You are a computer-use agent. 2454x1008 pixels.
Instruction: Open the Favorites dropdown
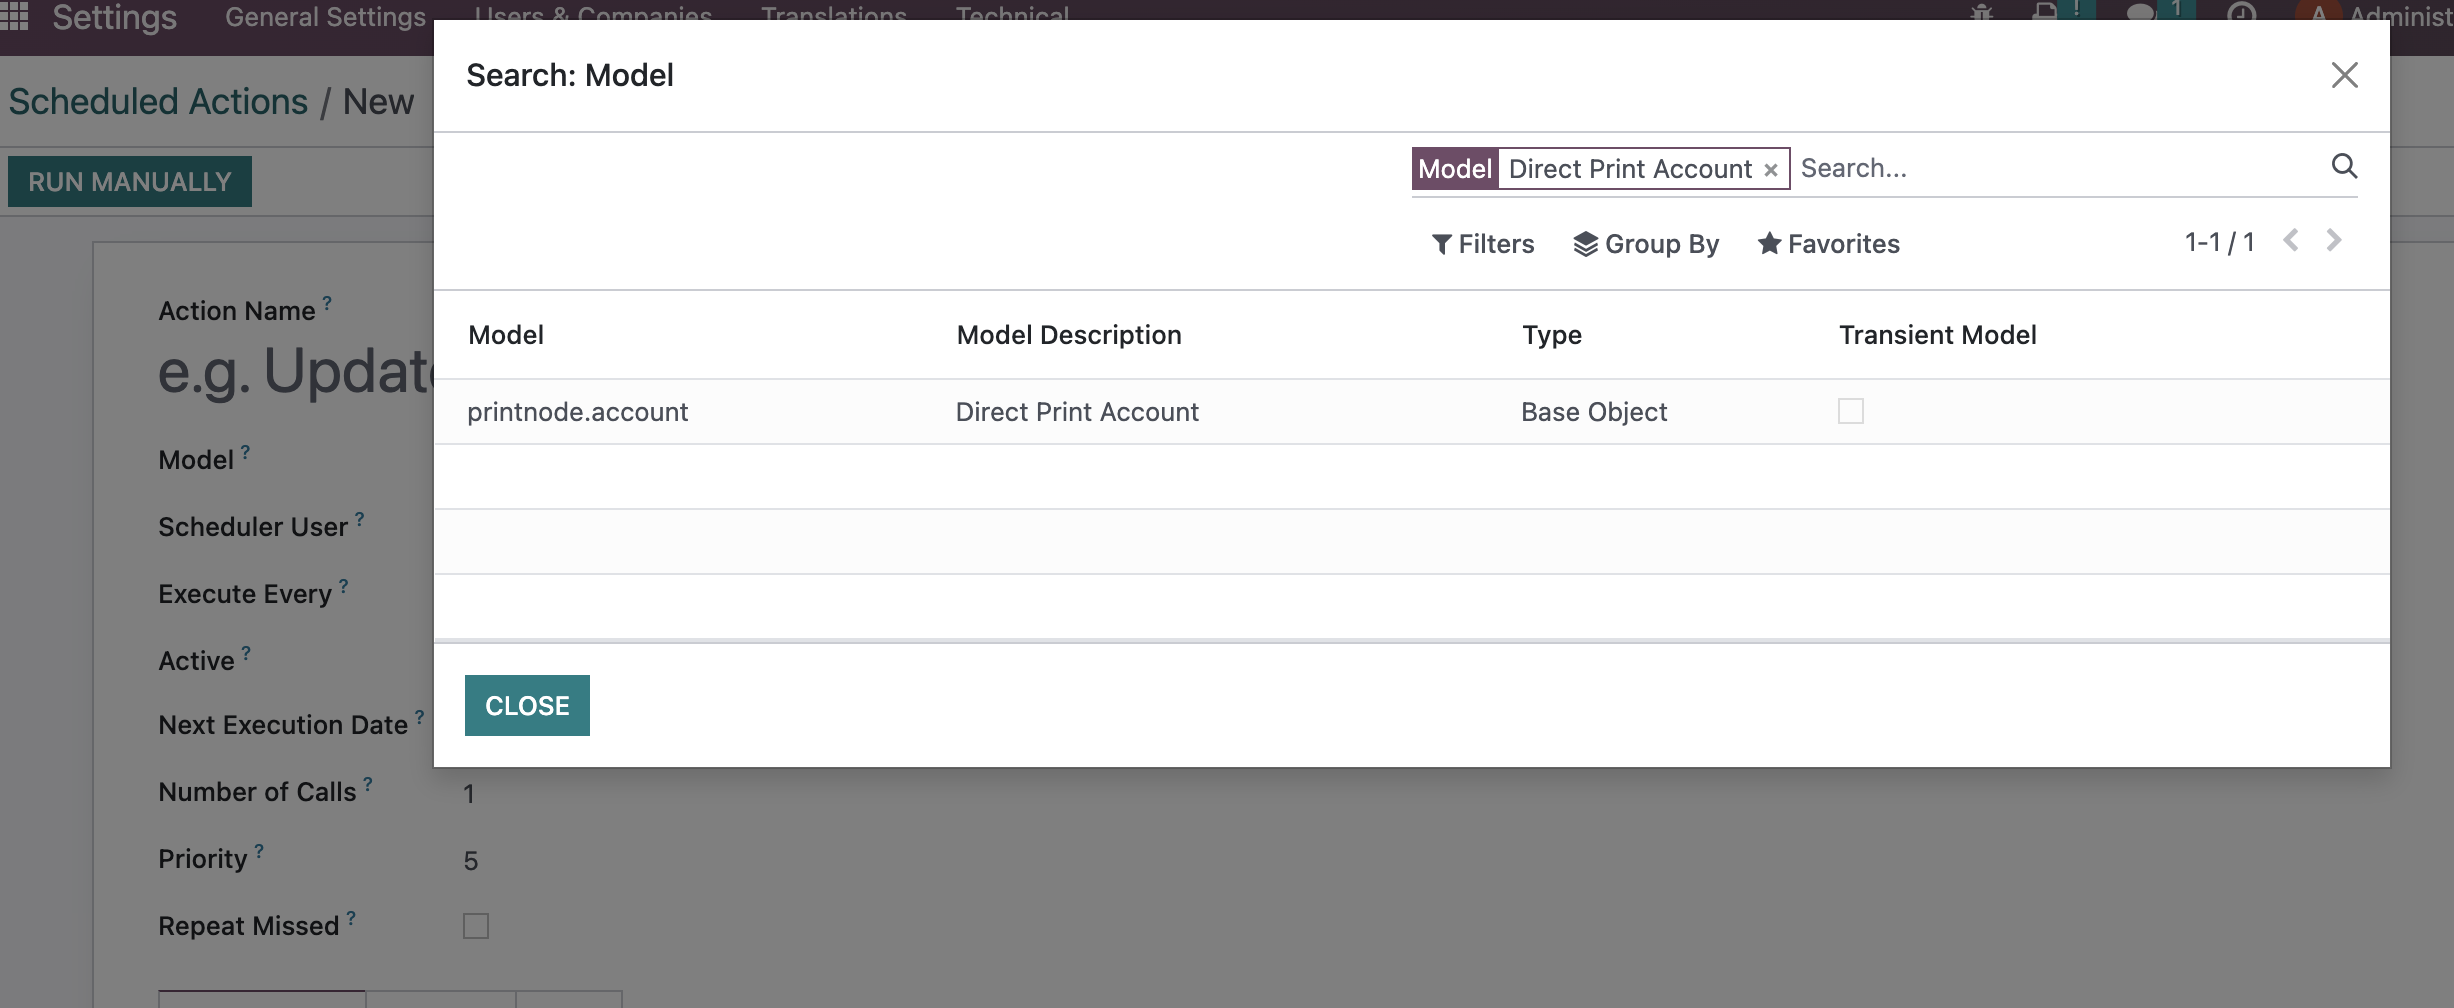coord(1829,244)
